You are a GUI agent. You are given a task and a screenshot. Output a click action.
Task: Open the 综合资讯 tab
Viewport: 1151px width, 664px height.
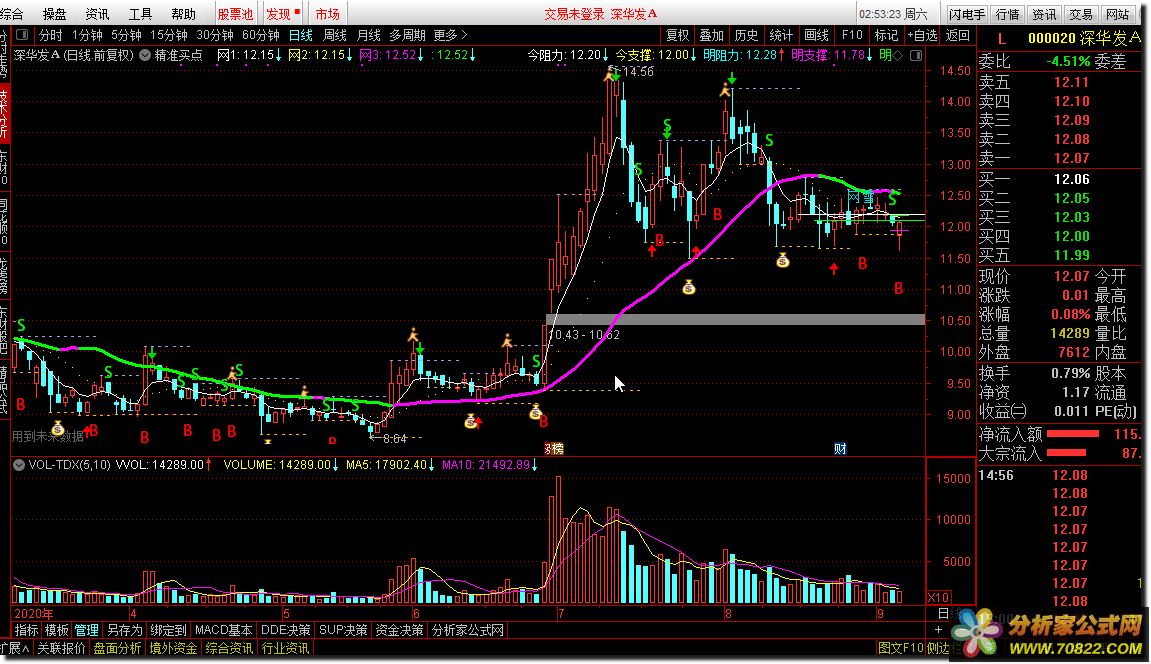[229, 648]
